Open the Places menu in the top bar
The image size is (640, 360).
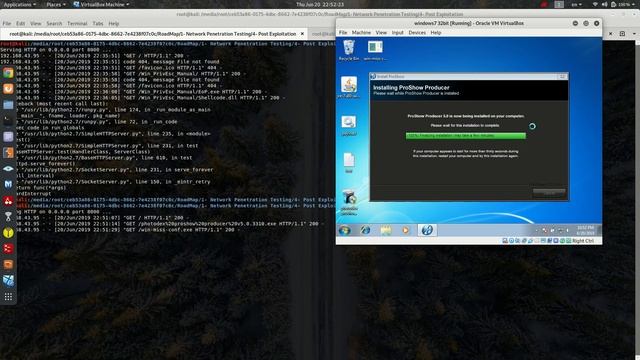(56, 4)
